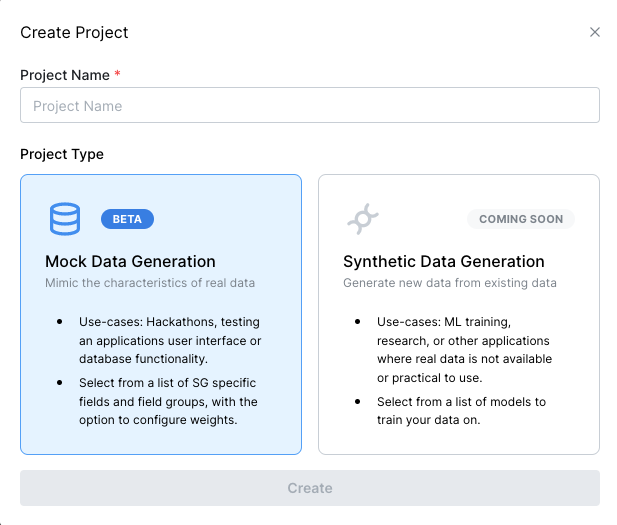Click the Project Name label
Viewport: 617px width, 525px height.
tap(65, 75)
